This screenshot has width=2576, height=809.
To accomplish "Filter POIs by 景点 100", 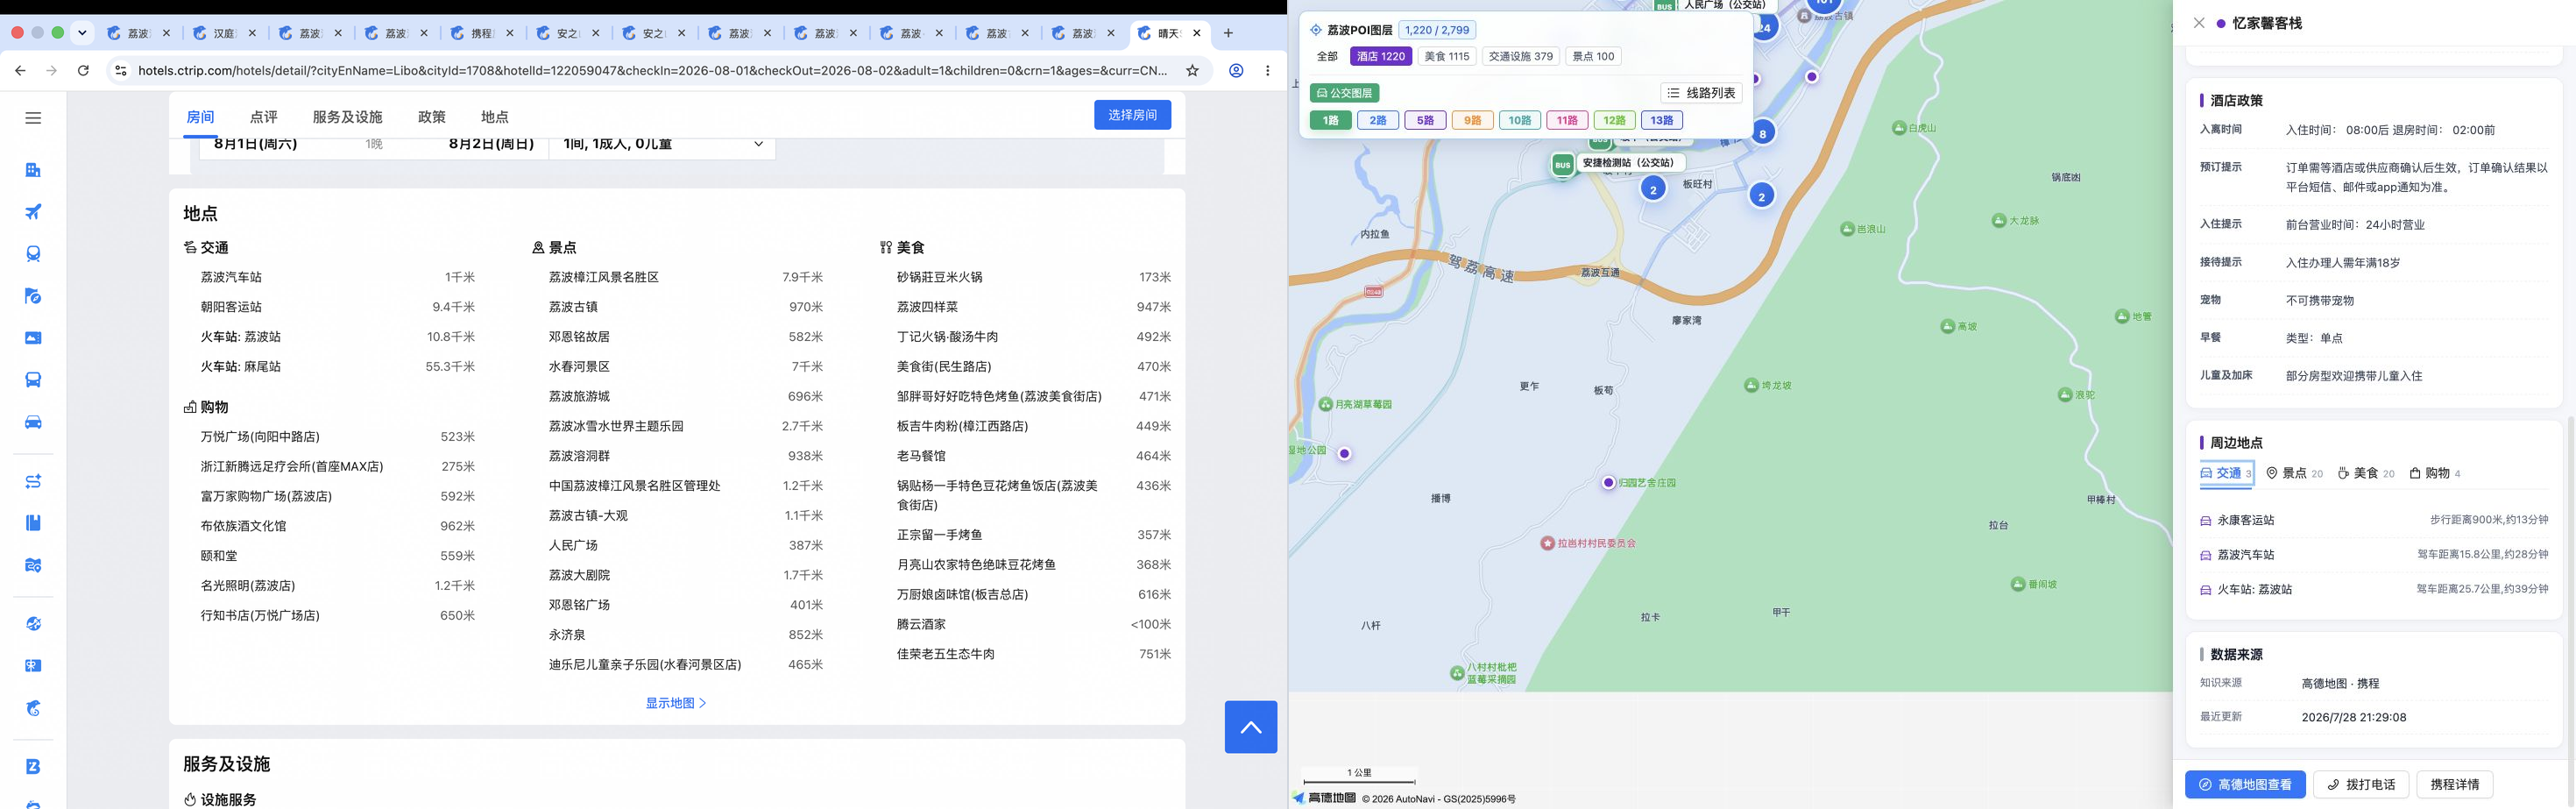I will (1593, 57).
